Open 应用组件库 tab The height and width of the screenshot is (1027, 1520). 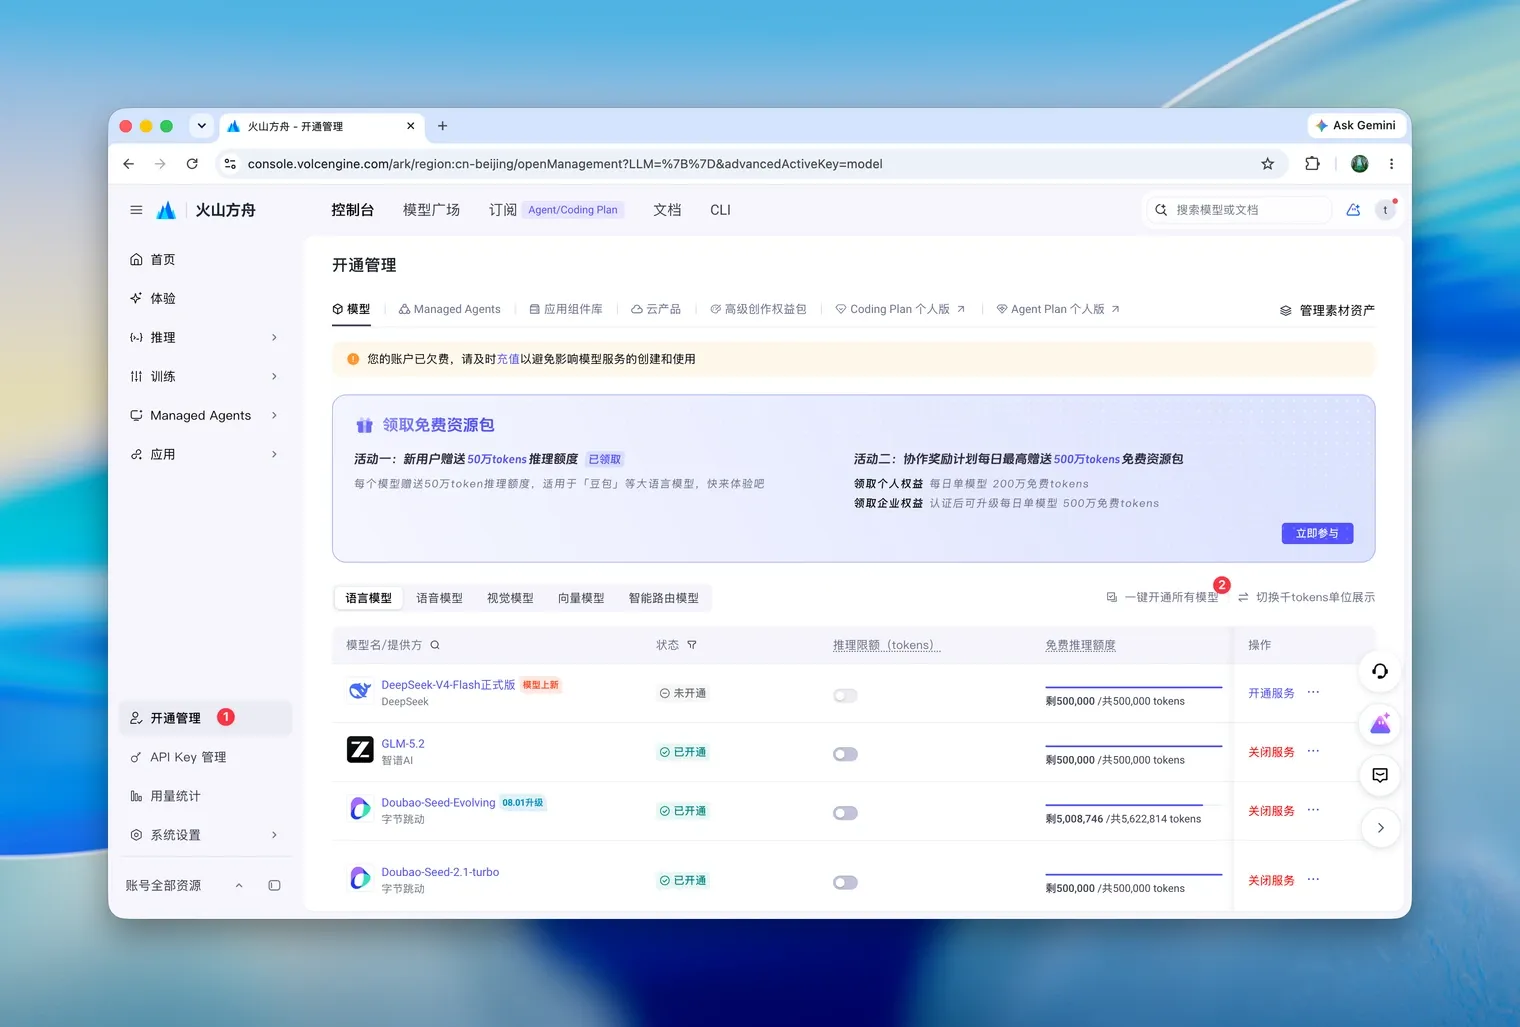[x=565, y=309]
